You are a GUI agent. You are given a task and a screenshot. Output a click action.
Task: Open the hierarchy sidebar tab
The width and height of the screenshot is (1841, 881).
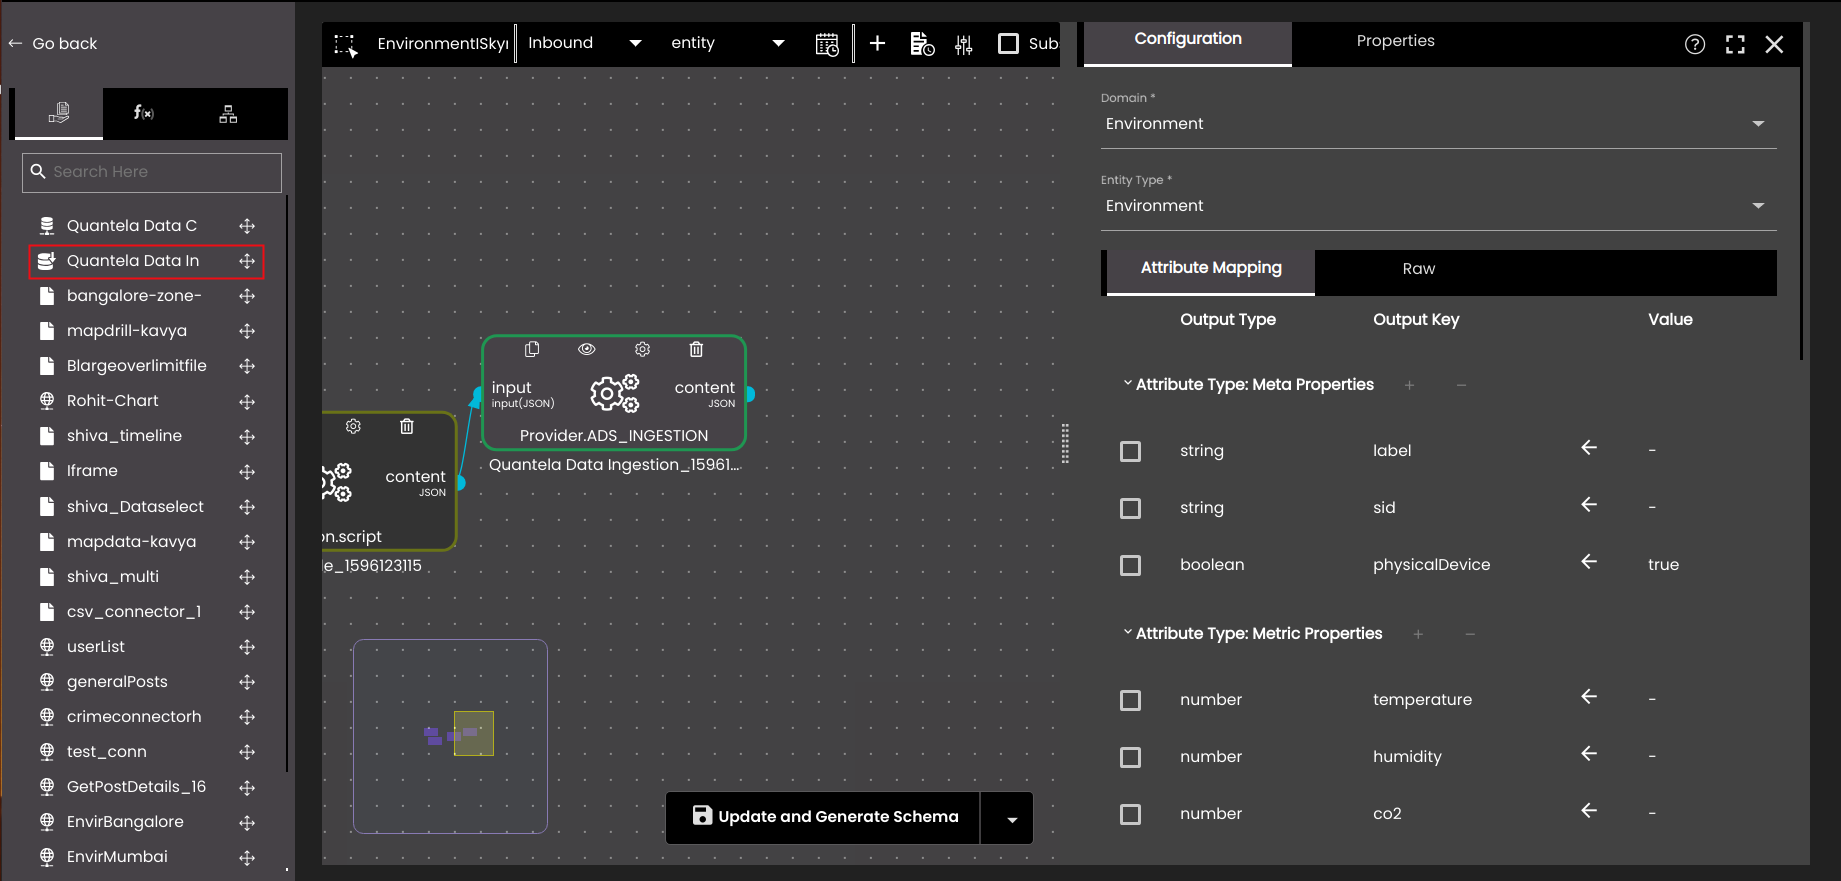pos(228,114)
